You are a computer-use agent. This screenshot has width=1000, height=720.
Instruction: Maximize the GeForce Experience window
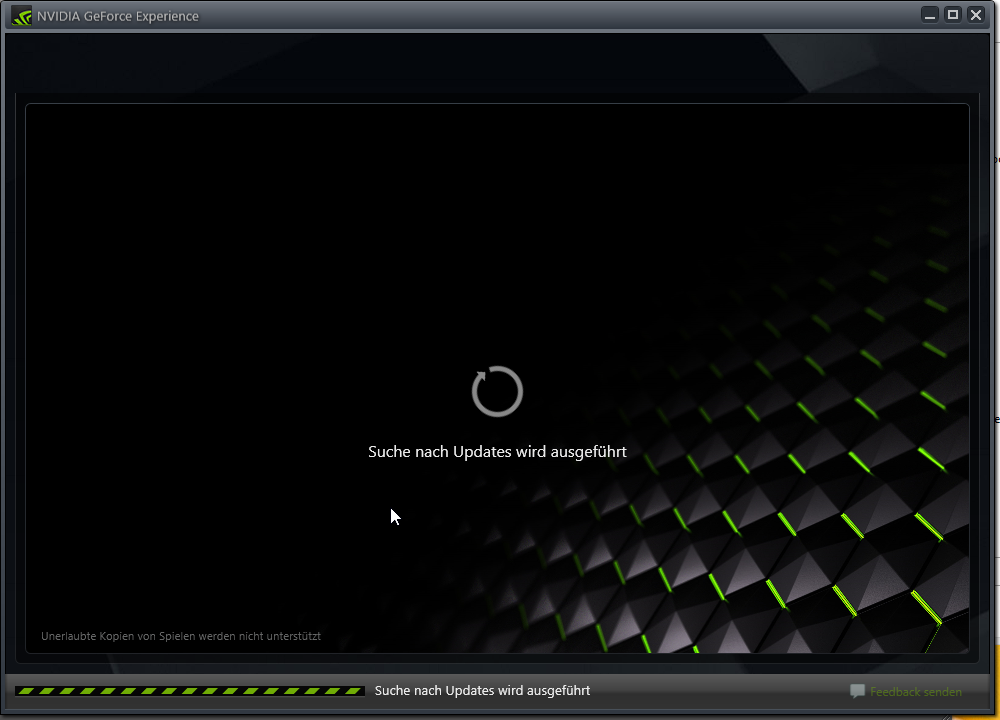953,14
